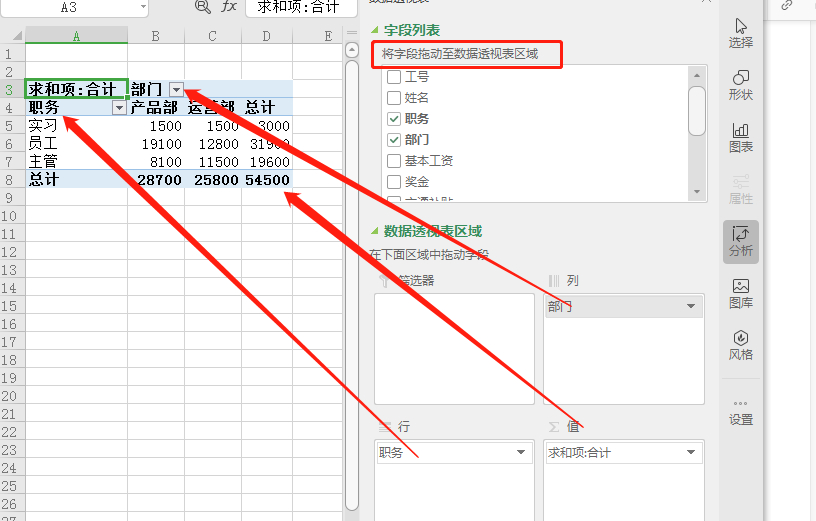
Task: Open the 职务 dropdown in the 行 area
Action: (x=520, y=452)
